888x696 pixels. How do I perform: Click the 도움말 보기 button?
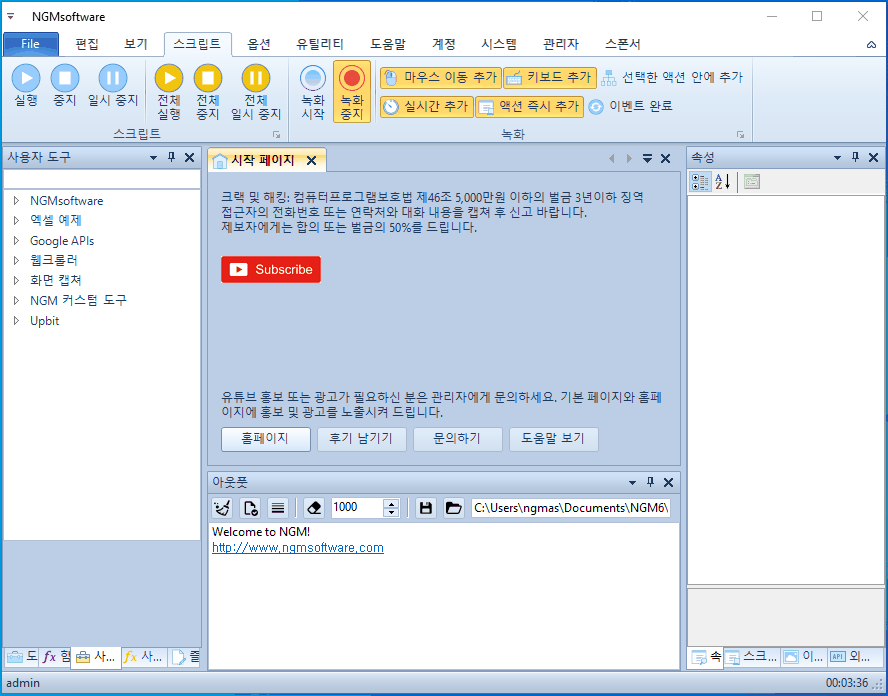pos(553,439)
